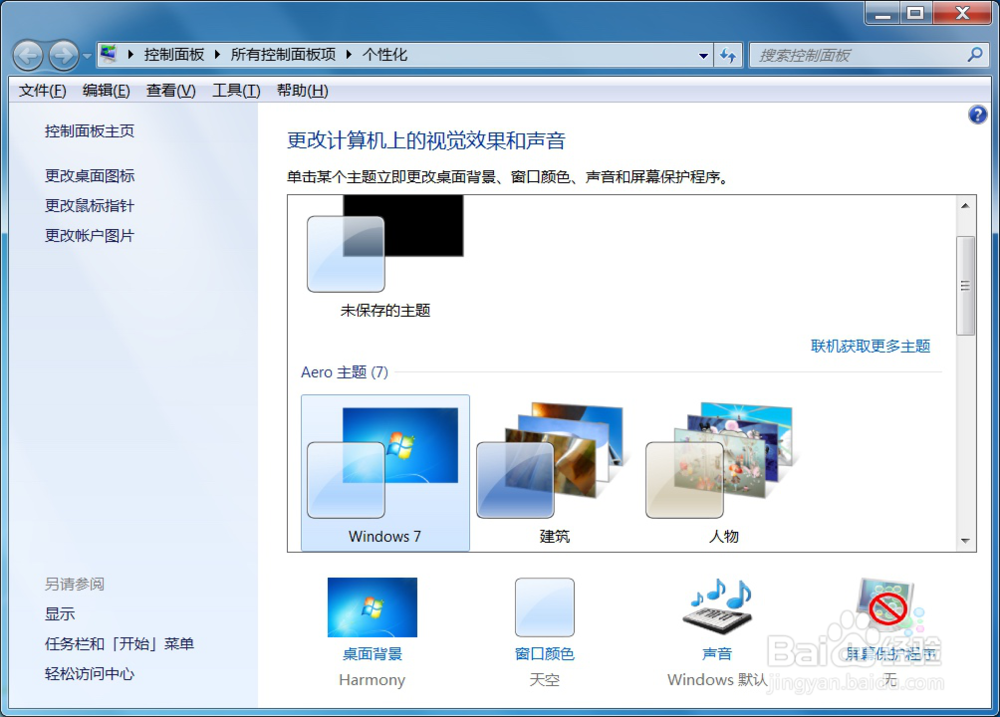
Task: Open recent pages dropdown beside navigation arrows
Action: [87, 56]
